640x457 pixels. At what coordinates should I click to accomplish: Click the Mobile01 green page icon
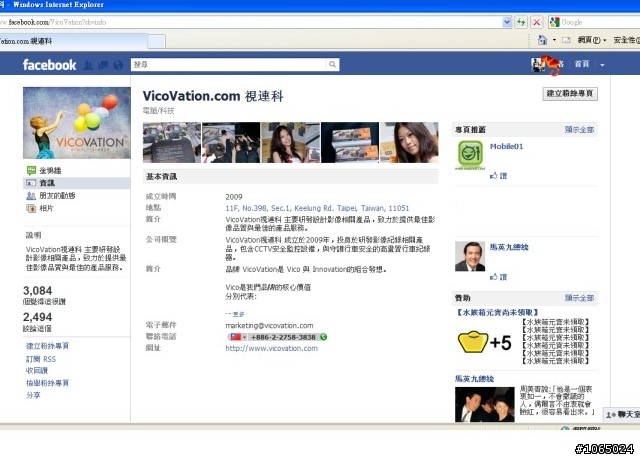470,155
